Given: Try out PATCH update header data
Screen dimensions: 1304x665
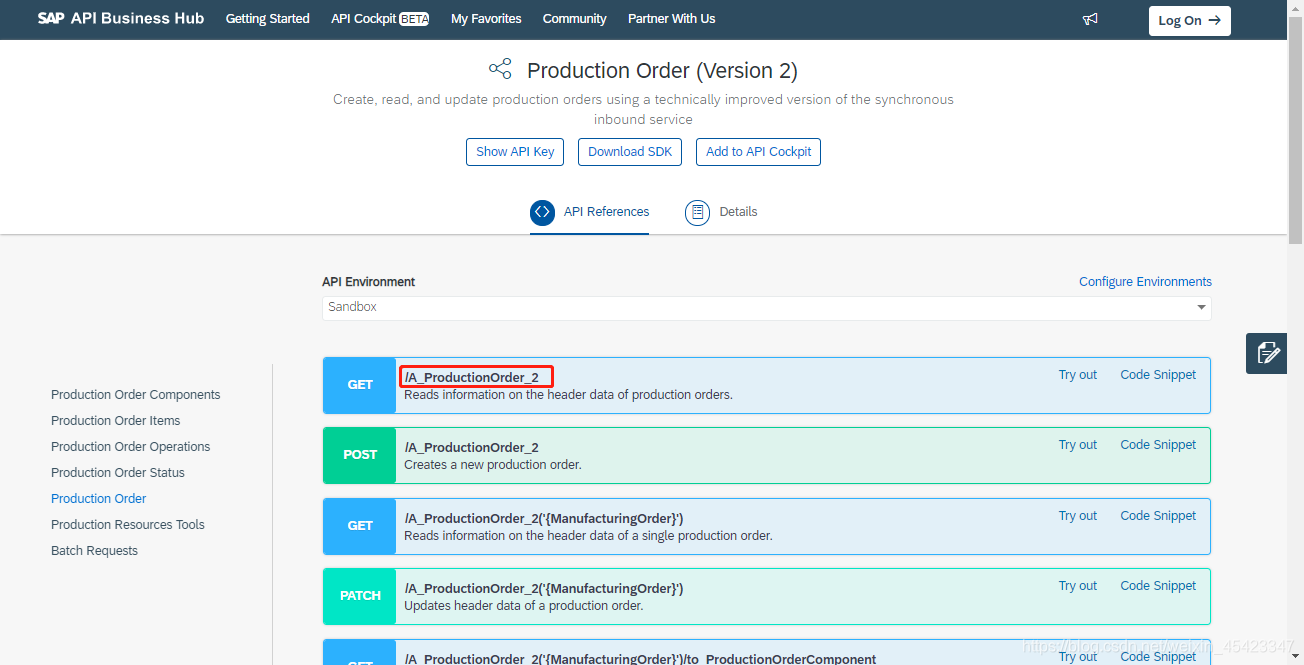Looking at the screenshot, I should click(x=1077, y=586).
